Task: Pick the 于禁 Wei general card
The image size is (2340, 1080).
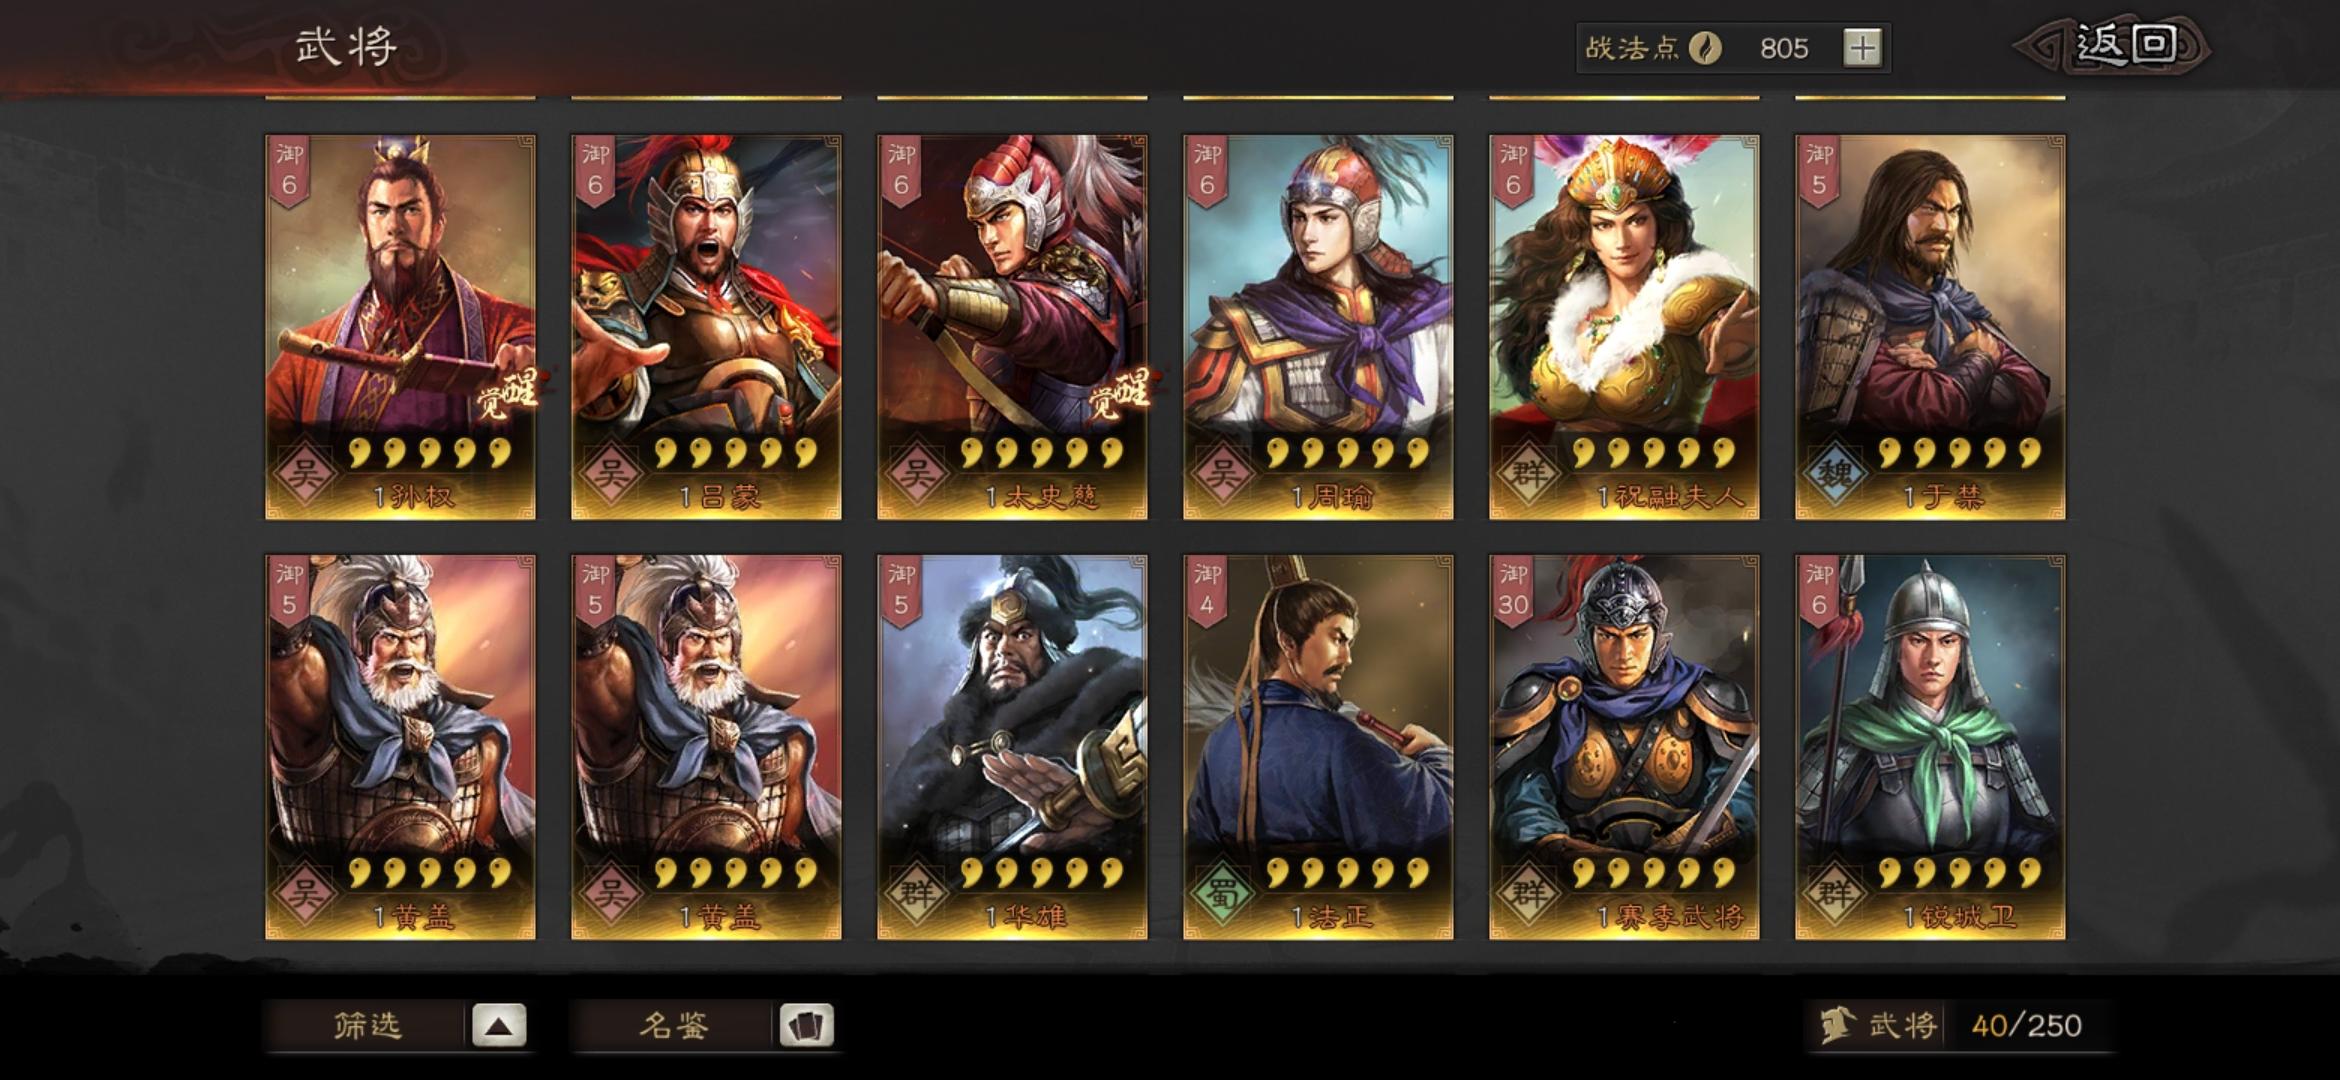Action: point(1930,327)
